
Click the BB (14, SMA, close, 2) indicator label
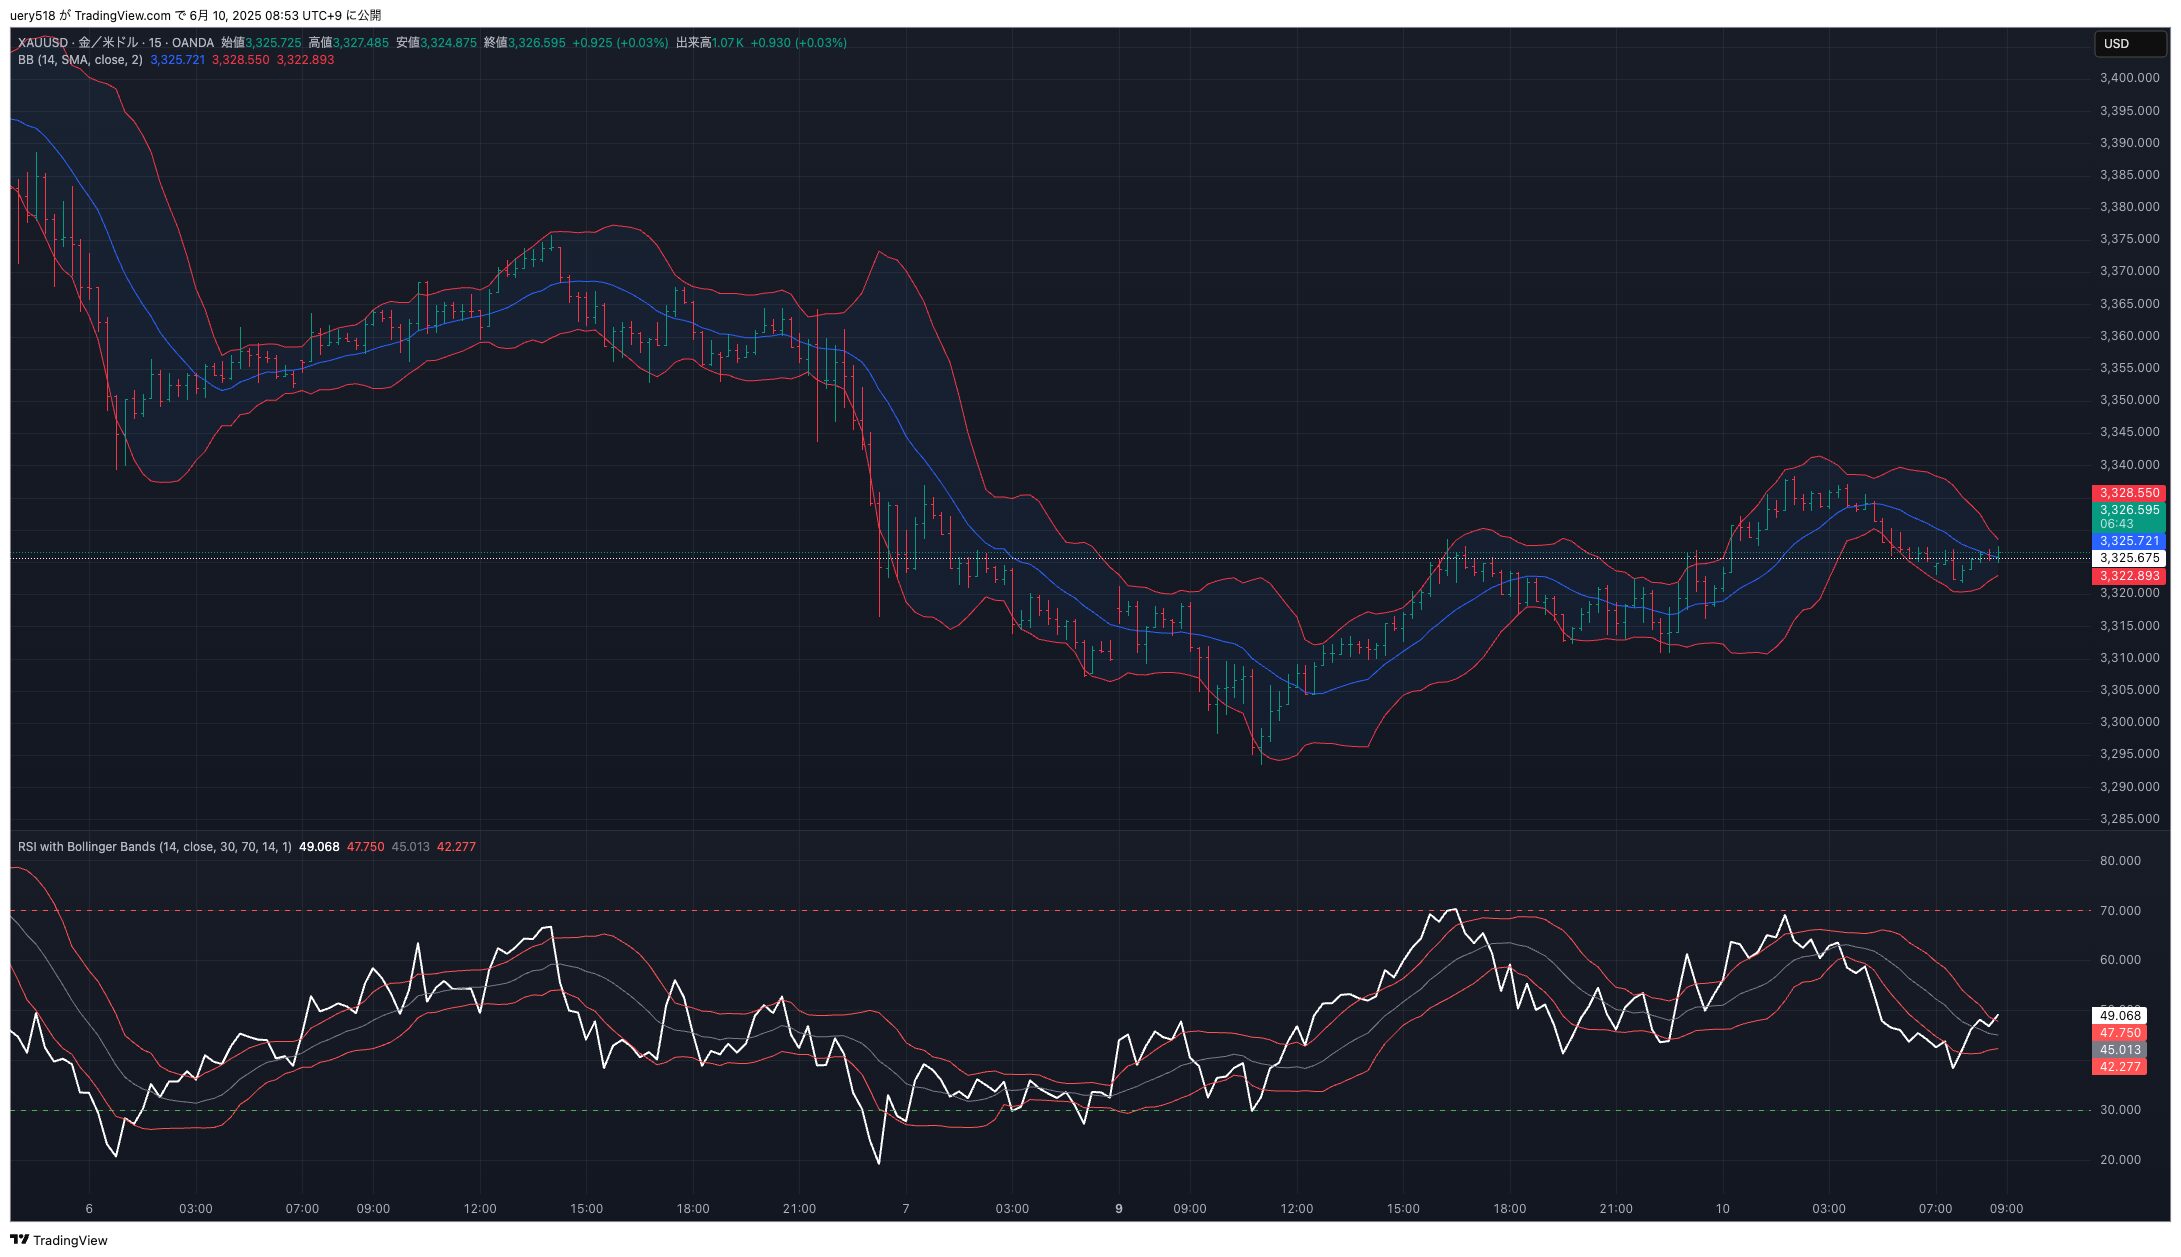click(80, 60)
